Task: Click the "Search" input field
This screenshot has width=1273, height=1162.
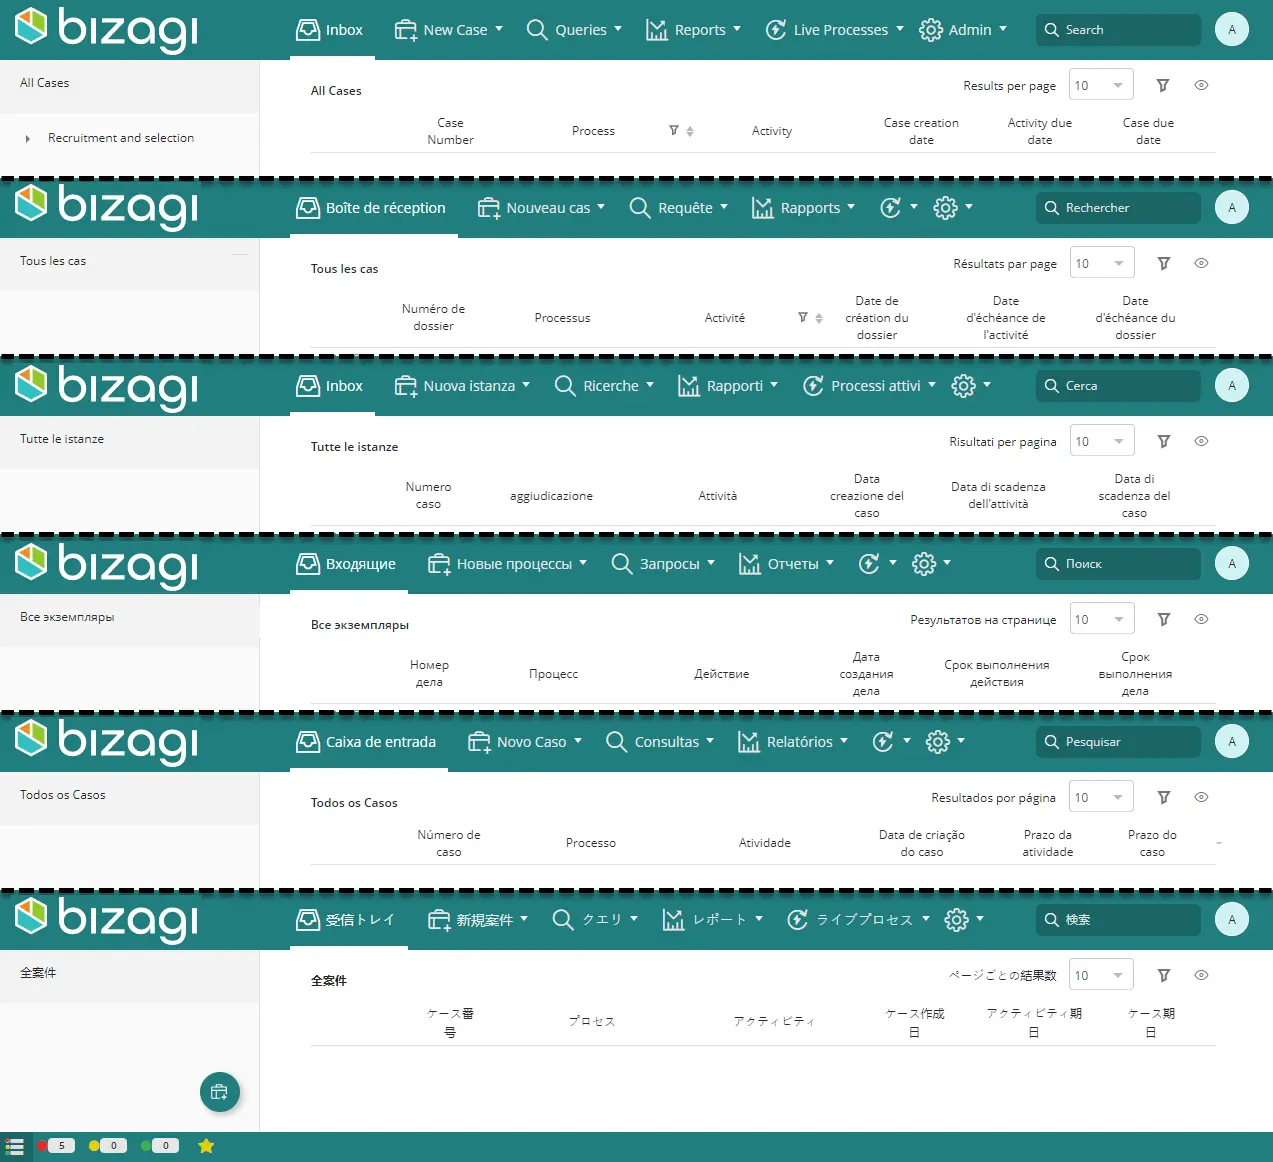Action: 1118,30
